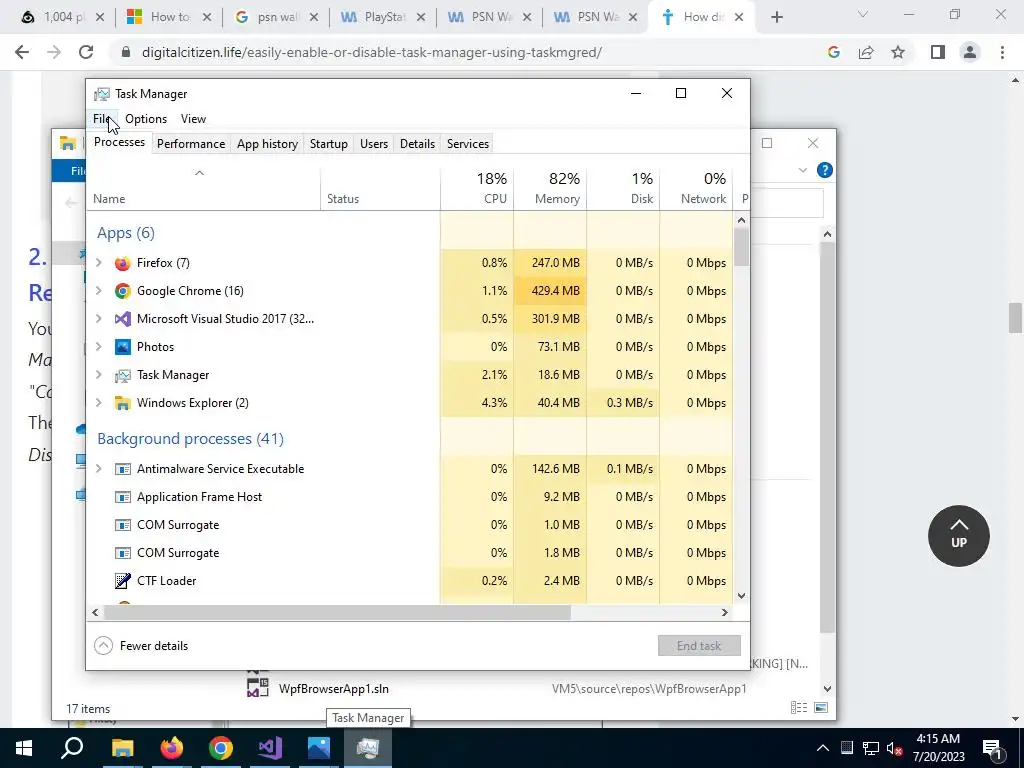Click the Application Frame Host icon
Screen dimensions: 1024x768
tap(122, 497)
